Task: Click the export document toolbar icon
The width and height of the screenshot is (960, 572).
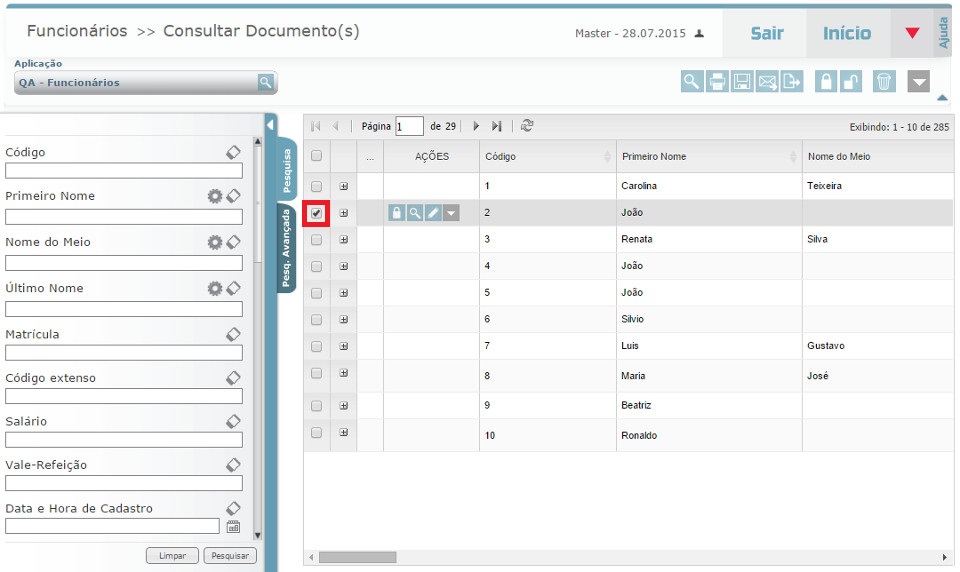Action: click(x=792, y=81)
